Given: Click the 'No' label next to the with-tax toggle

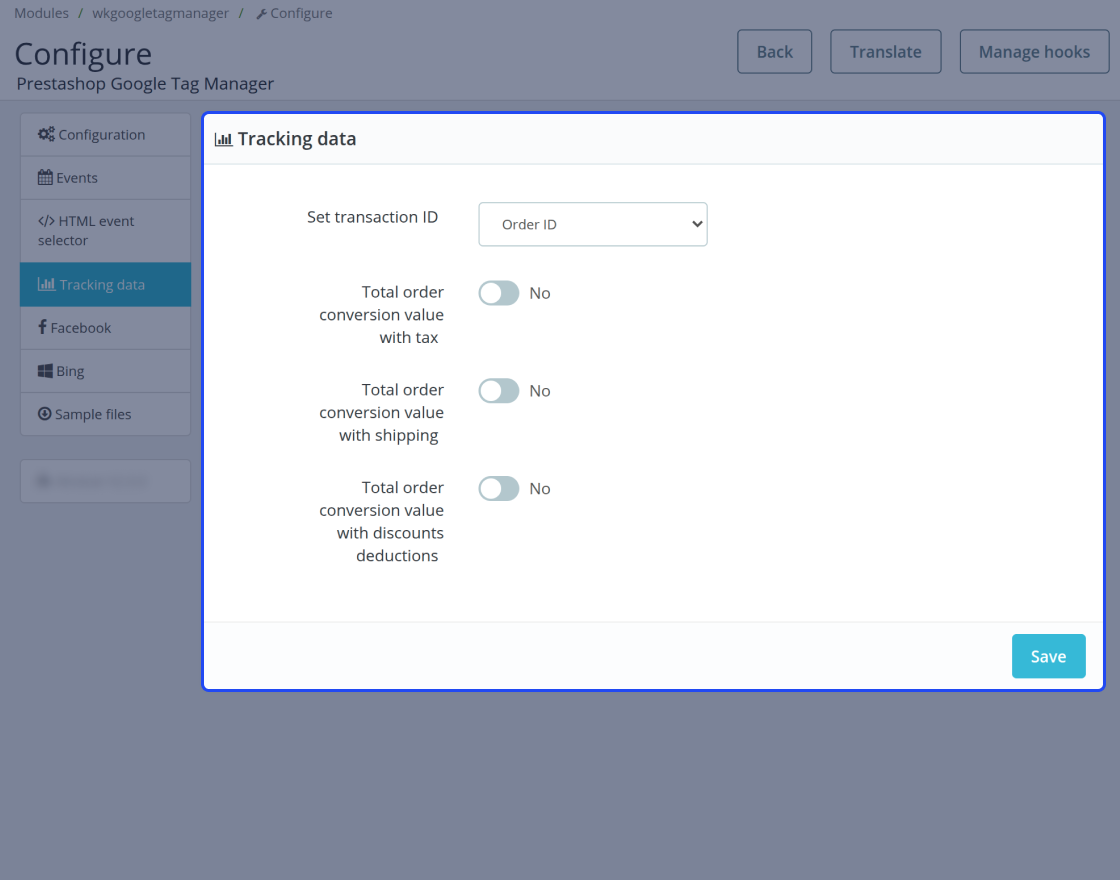Looking at the screenshot, I should pyautogui.click(x=540, y=293).
